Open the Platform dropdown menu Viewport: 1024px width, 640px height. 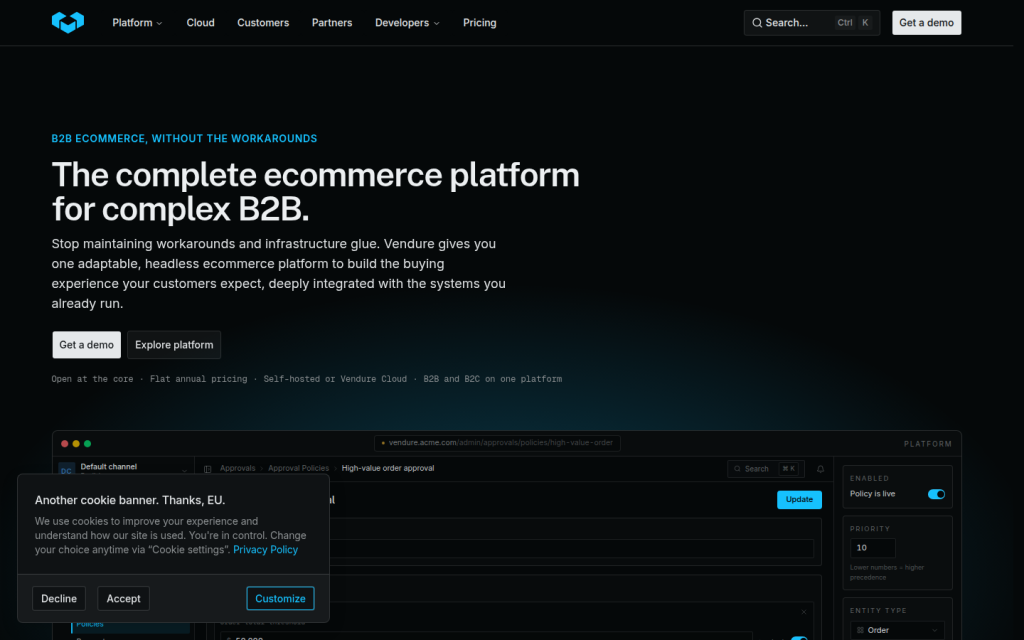[x=137, y=23]
